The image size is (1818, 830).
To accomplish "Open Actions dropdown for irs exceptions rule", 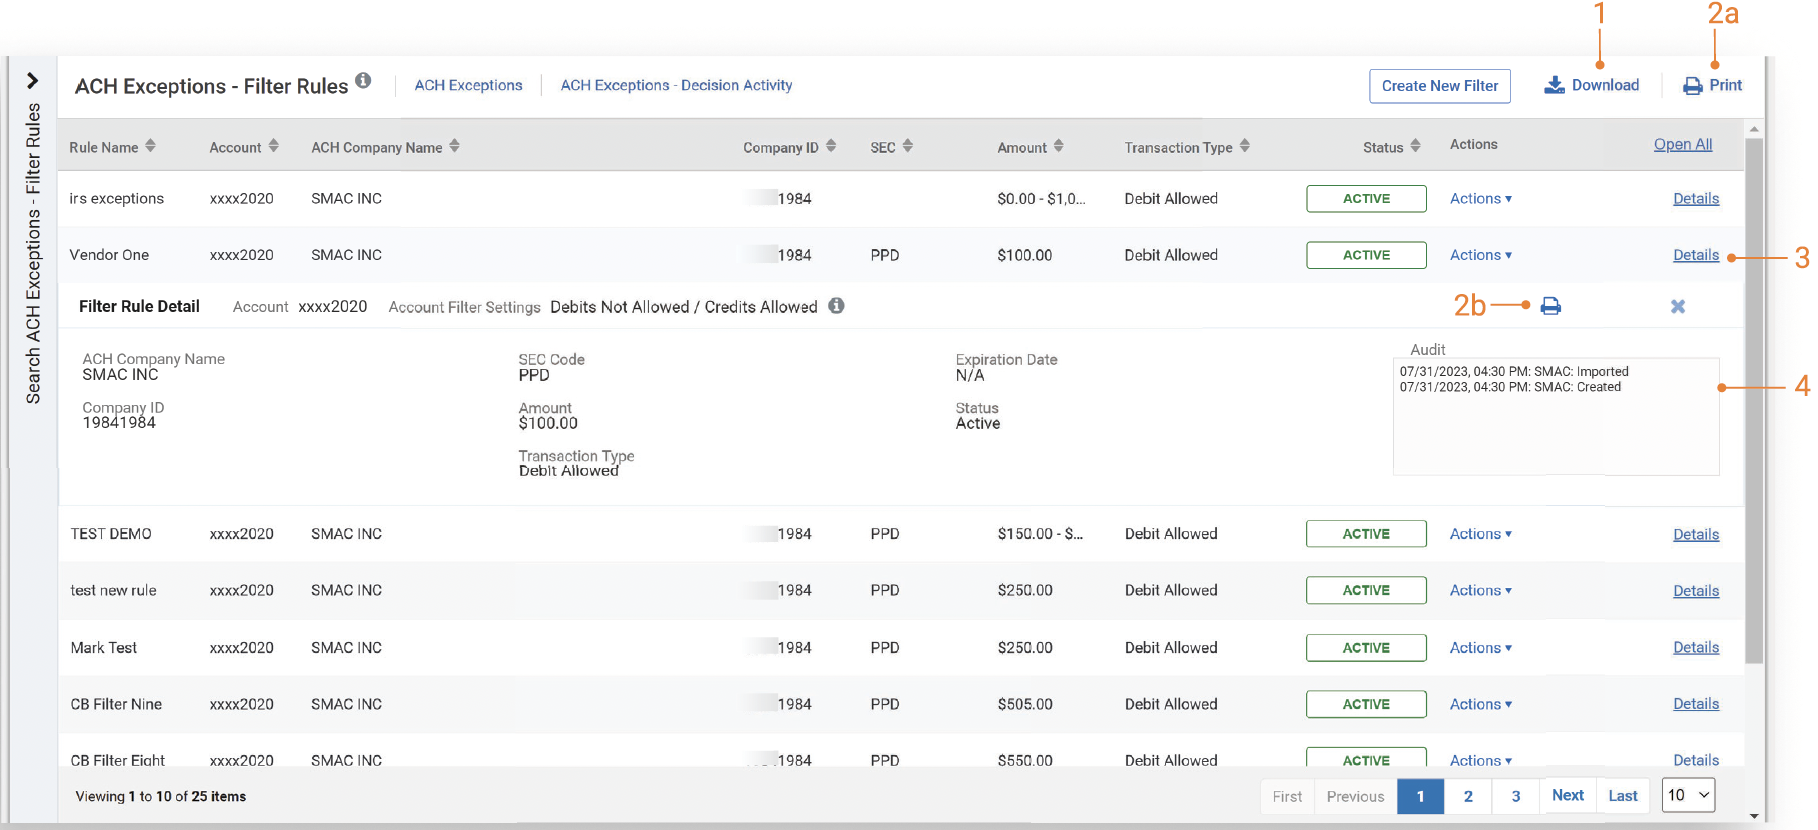I will click(x=1480, y=199).
